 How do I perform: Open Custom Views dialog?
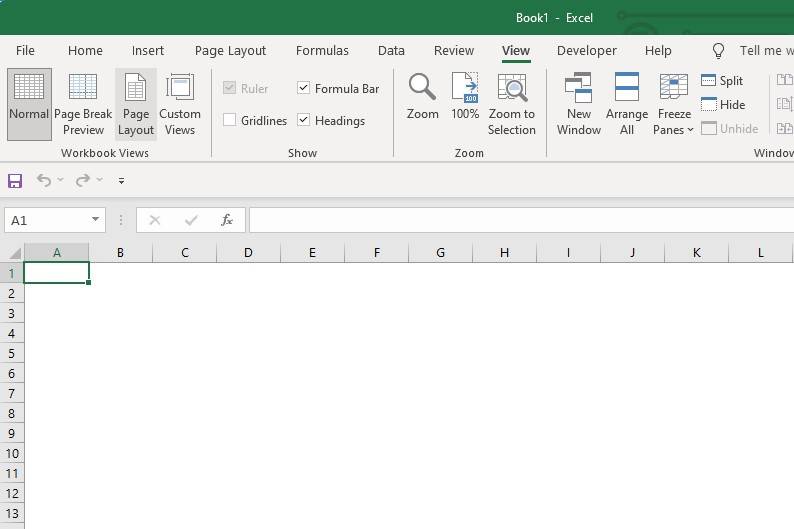point(180,104)
